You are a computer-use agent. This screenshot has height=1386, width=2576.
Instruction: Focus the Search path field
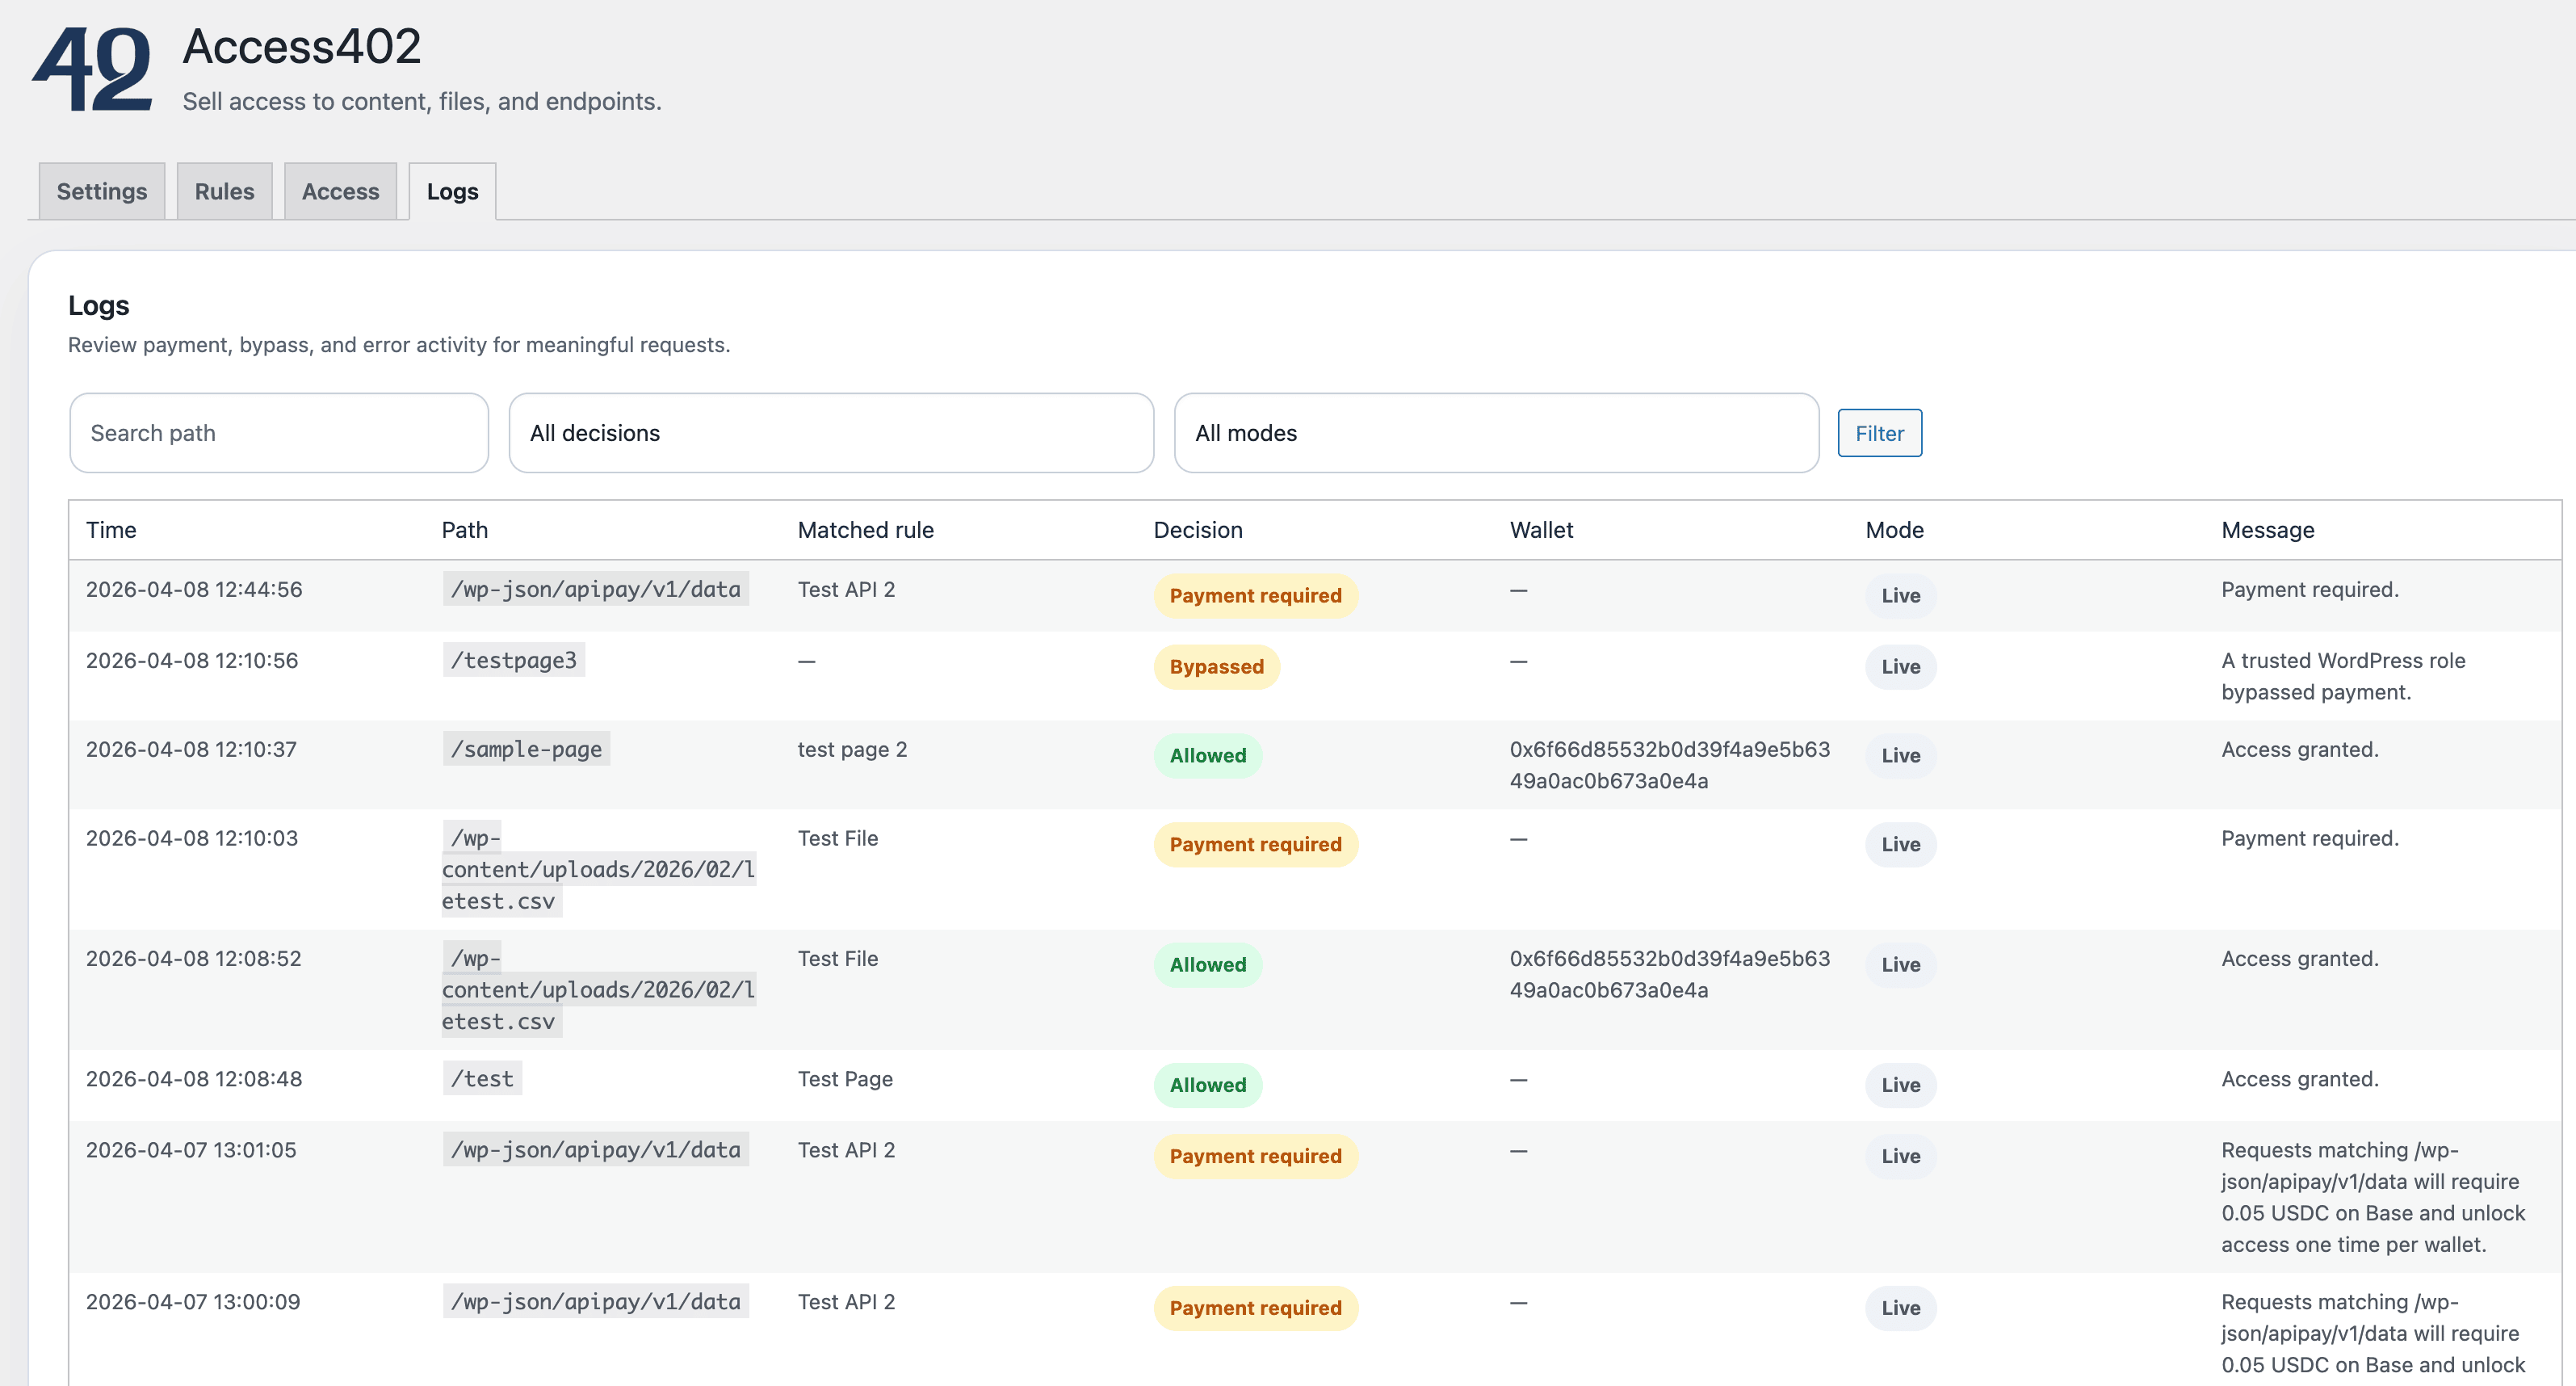(x=279, y=433)
